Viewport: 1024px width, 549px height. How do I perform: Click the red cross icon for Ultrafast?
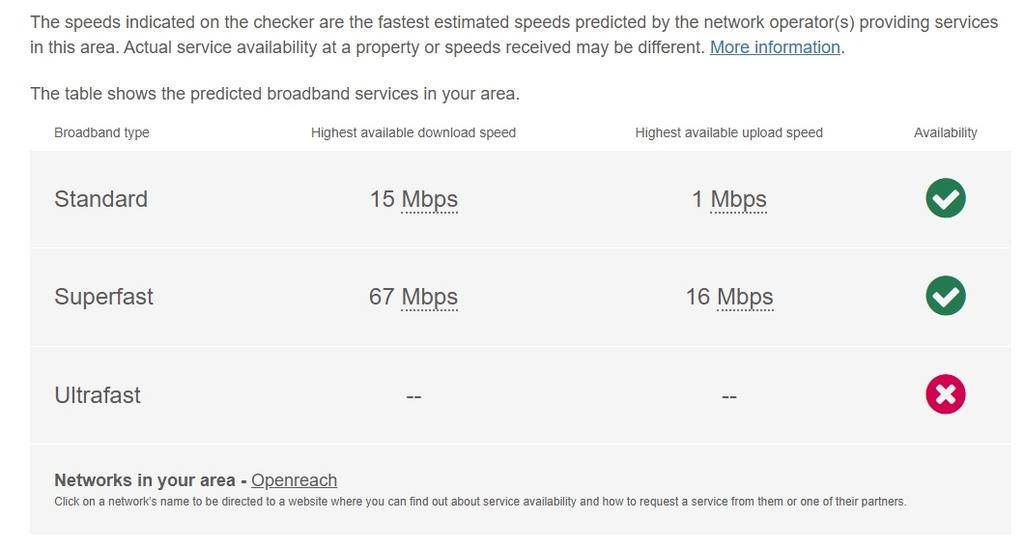[945, 394]
